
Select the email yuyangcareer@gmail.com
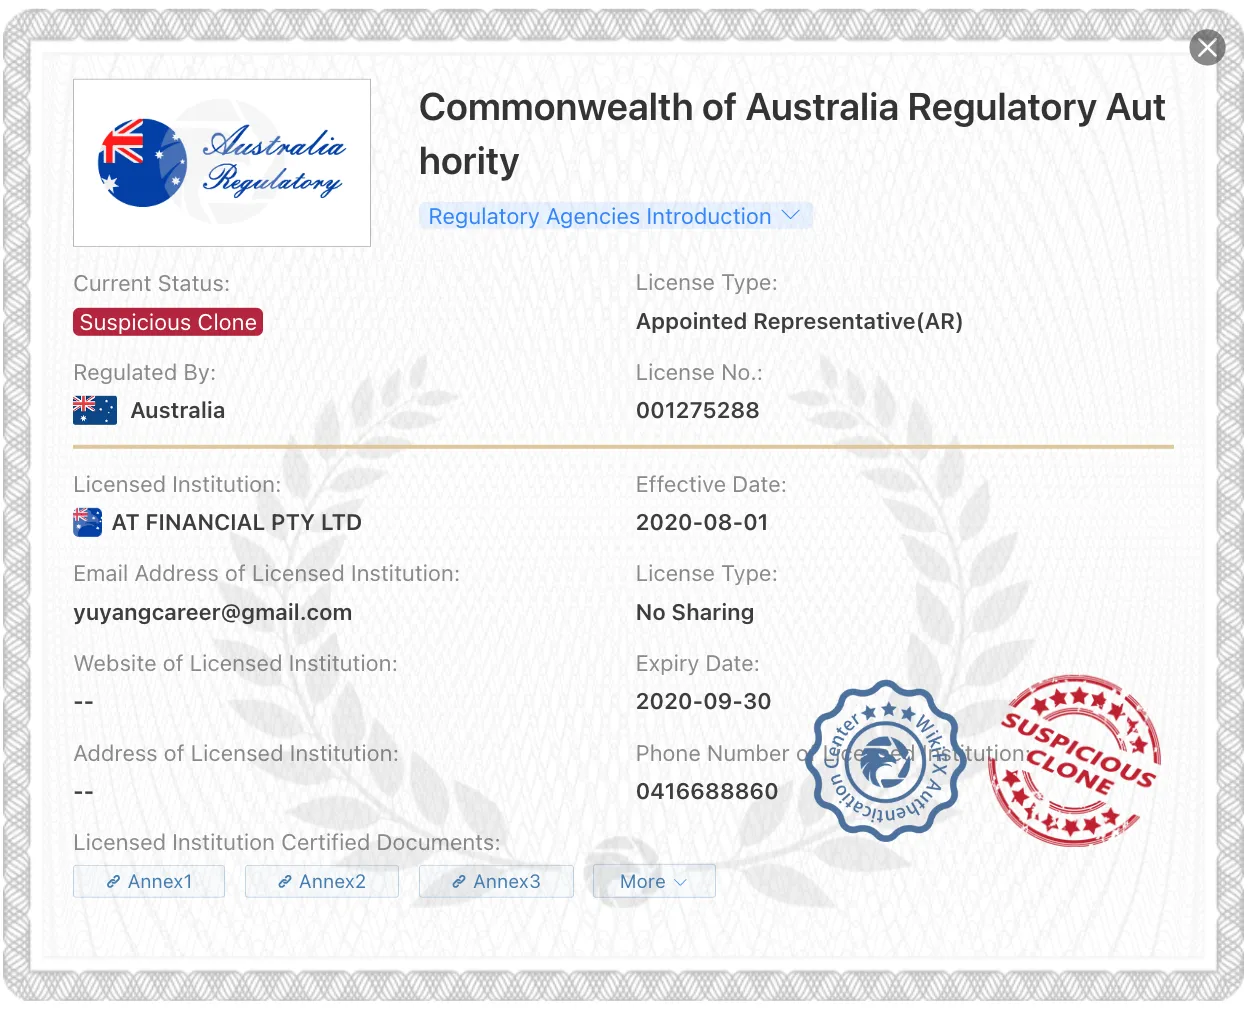point(213,612)
